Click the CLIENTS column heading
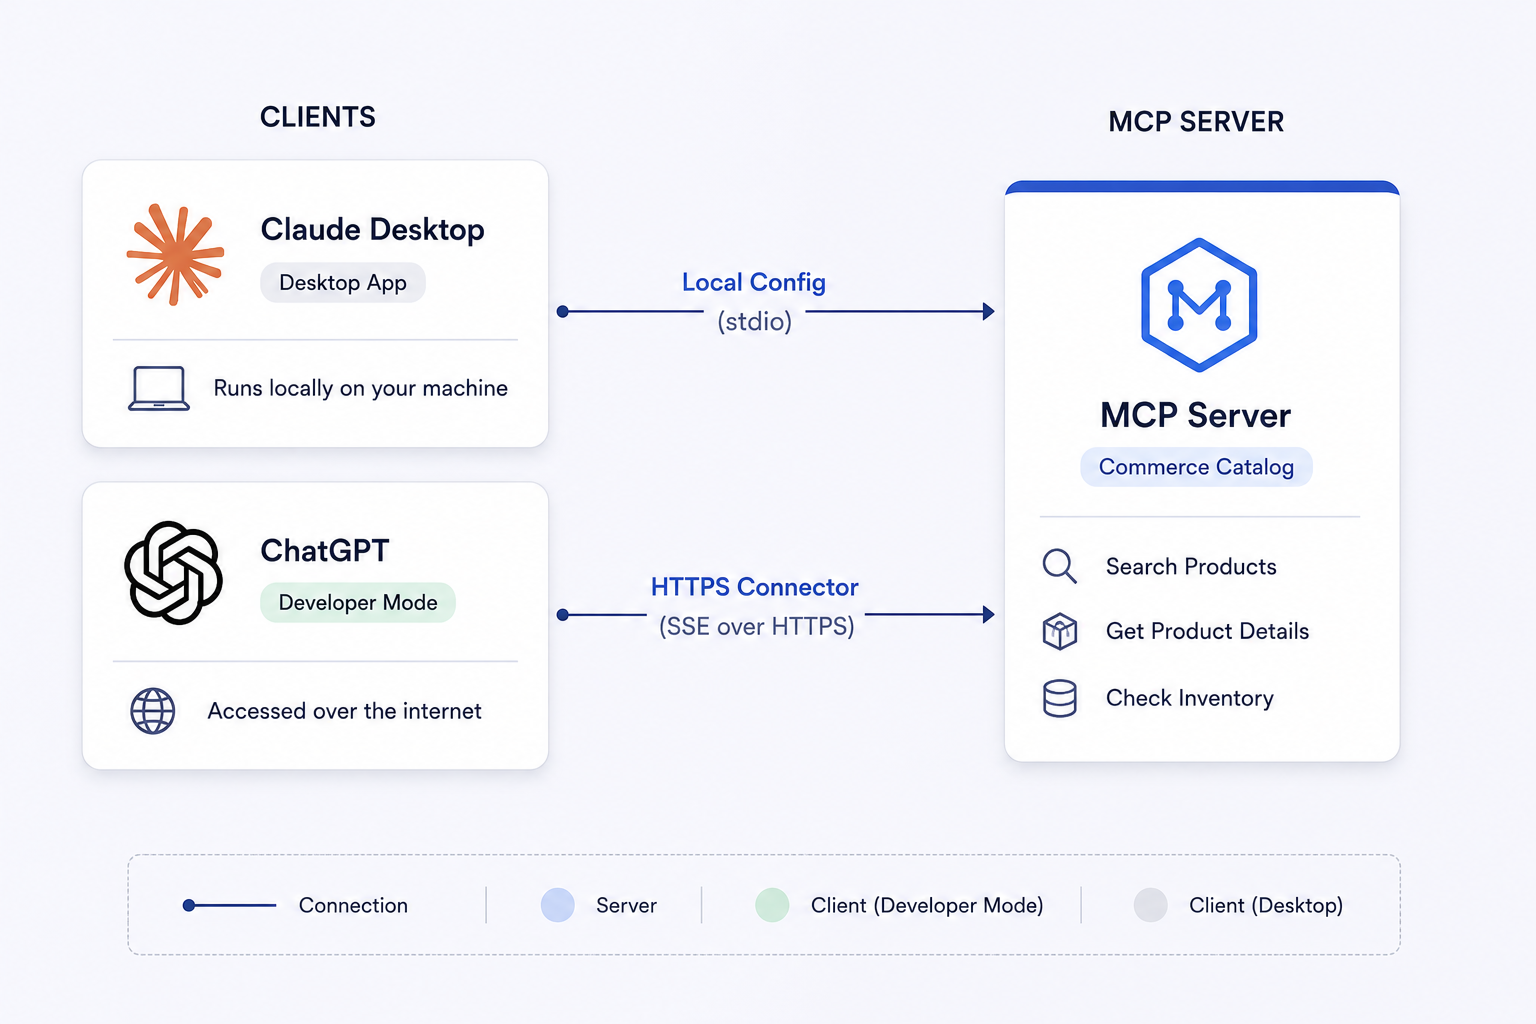The width and height of the screenshot is (1536, 1024). [x=318, y=117]
